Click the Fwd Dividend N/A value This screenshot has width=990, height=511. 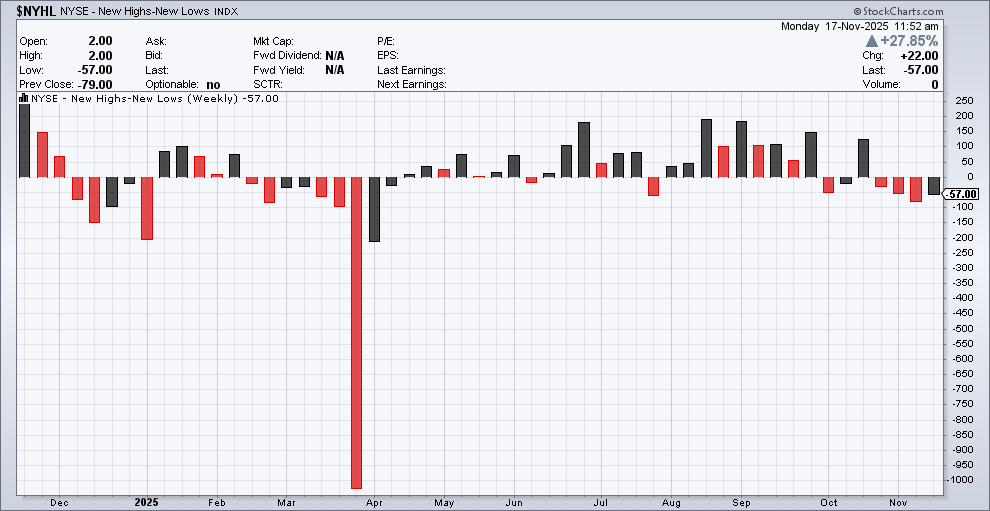pos(334,55)
